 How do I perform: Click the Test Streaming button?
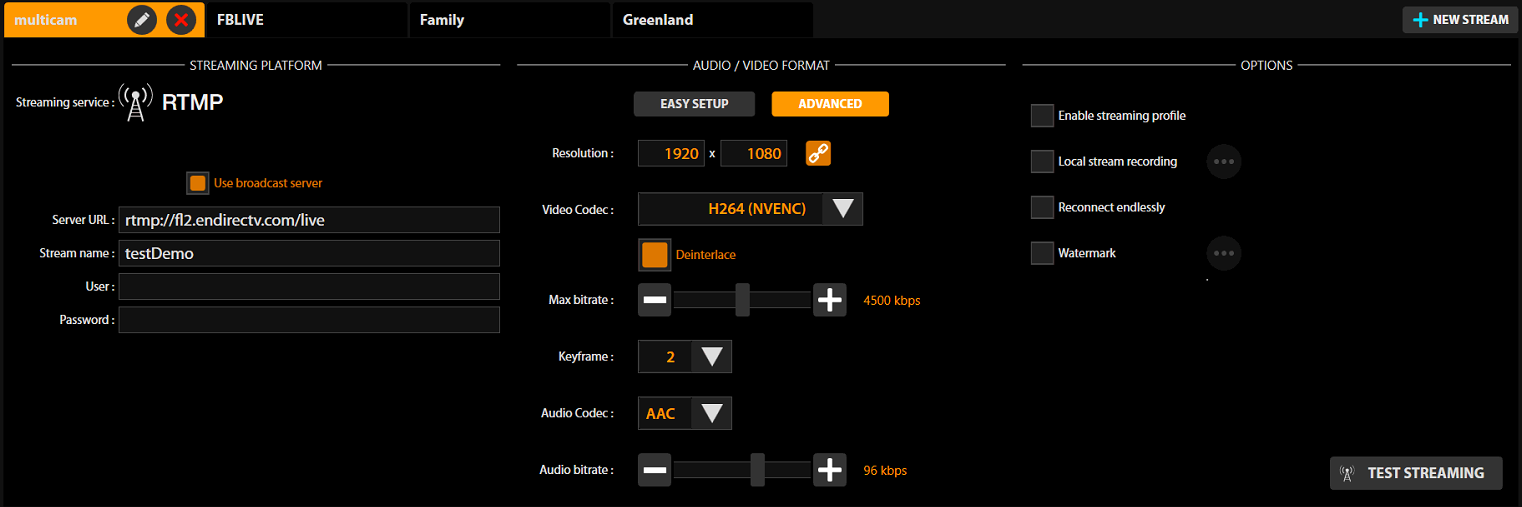click(1415, 473)
